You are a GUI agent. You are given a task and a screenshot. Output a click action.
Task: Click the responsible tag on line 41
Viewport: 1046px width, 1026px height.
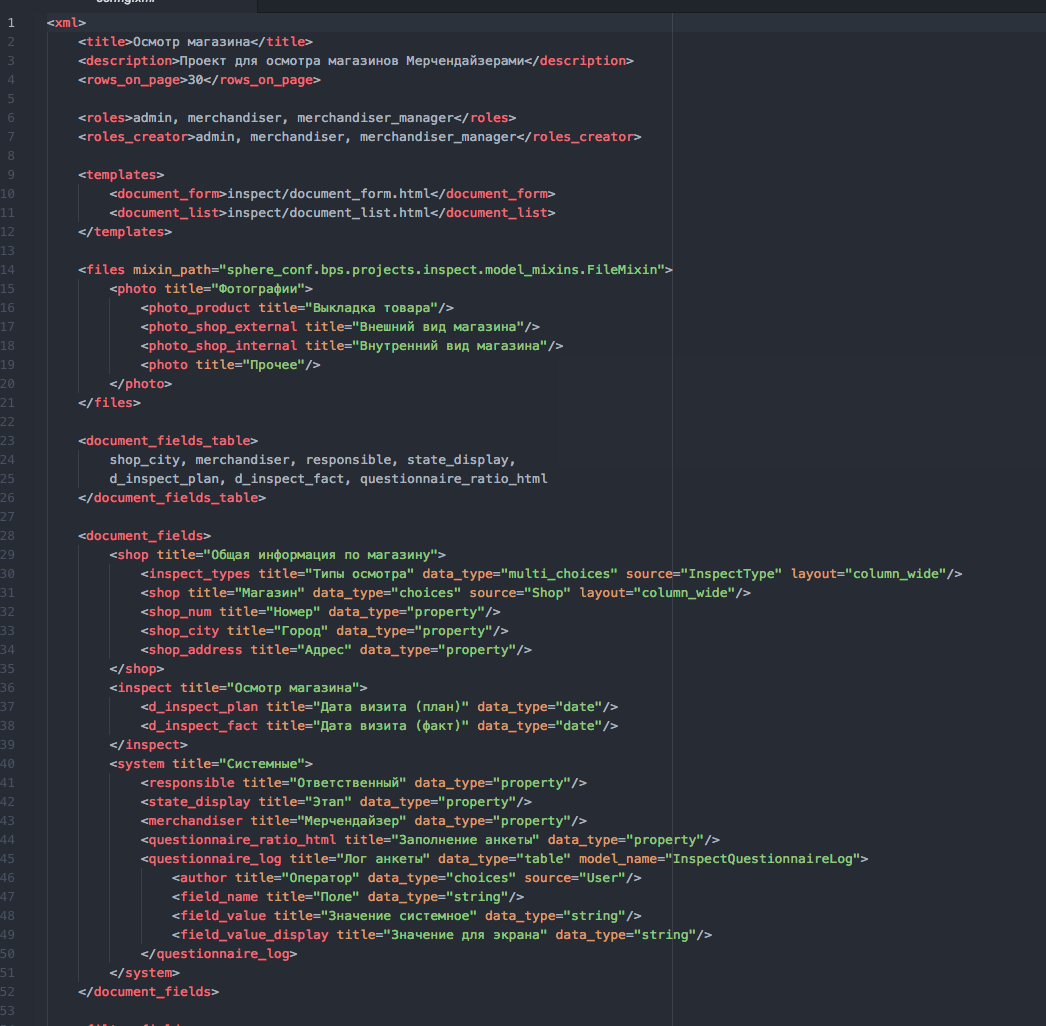(187, 783)
